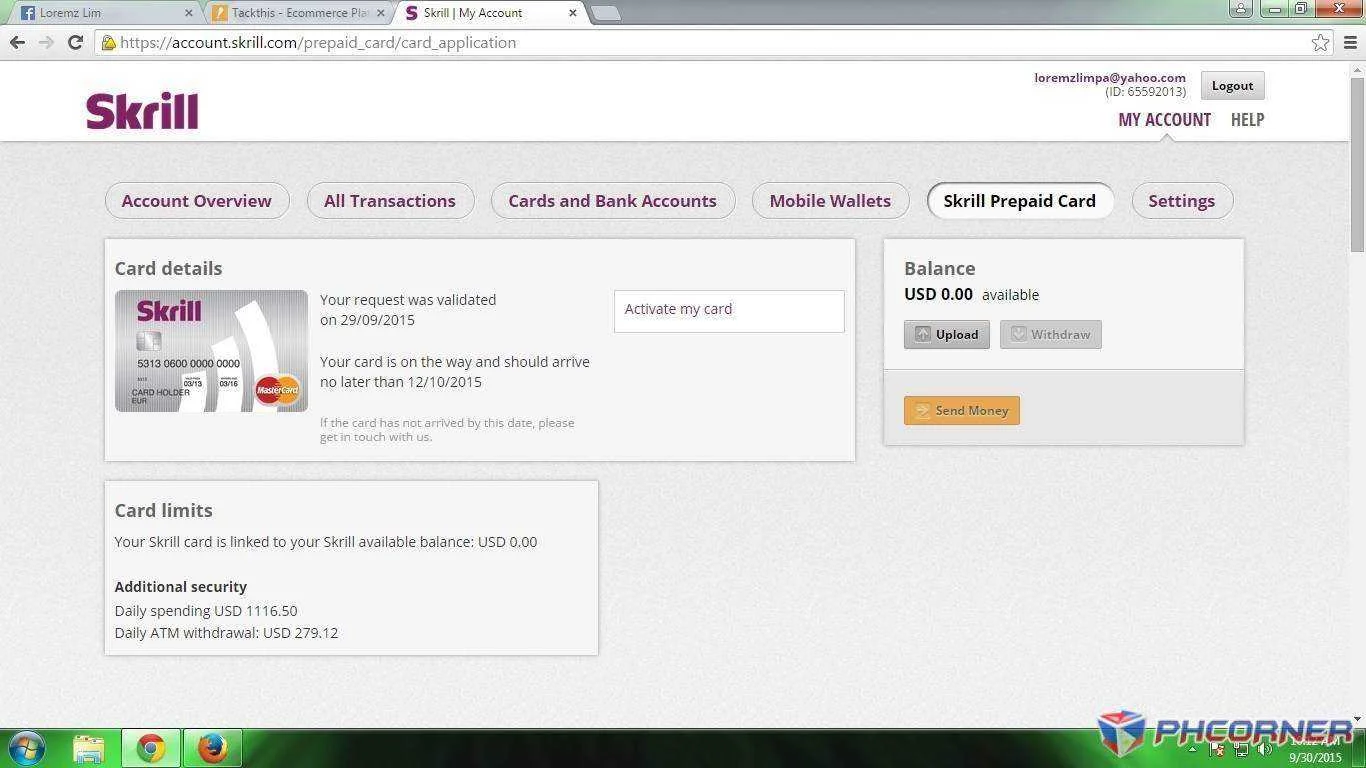The width and height of the screenshot is (1366, 768).
Task: Click the Skrill MasterCard card image
Action: (211, 351)
